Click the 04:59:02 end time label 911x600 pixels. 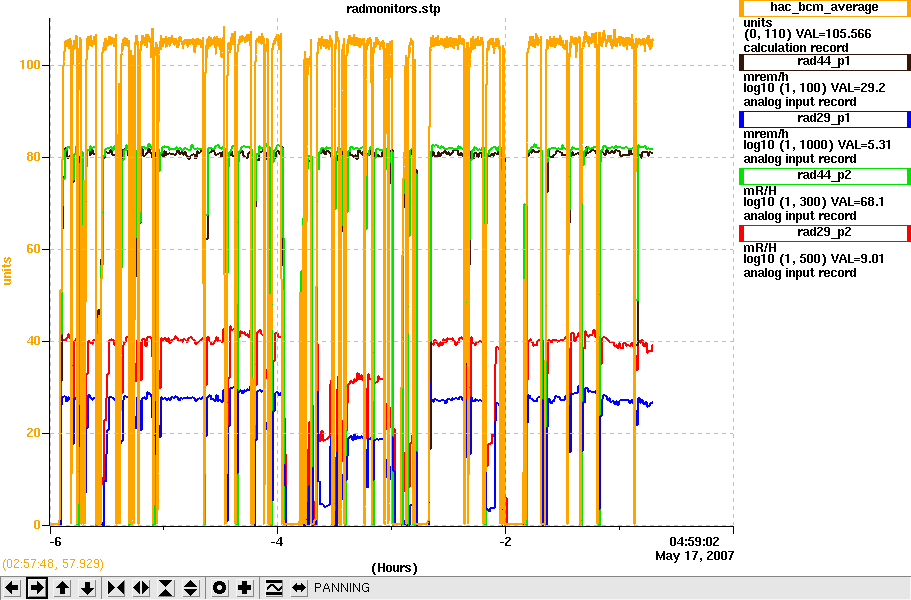[694, 542]
